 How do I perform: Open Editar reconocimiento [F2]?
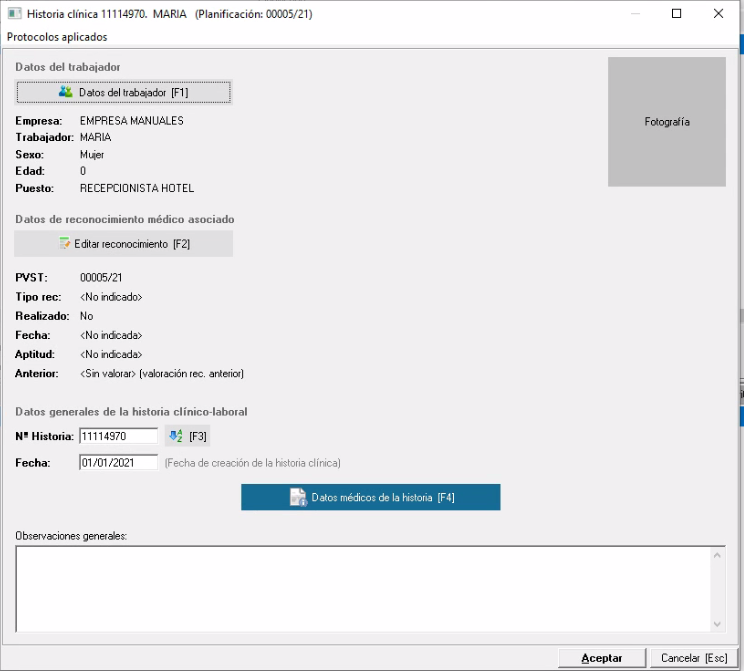pyautogui.click(x=123, y=244)
